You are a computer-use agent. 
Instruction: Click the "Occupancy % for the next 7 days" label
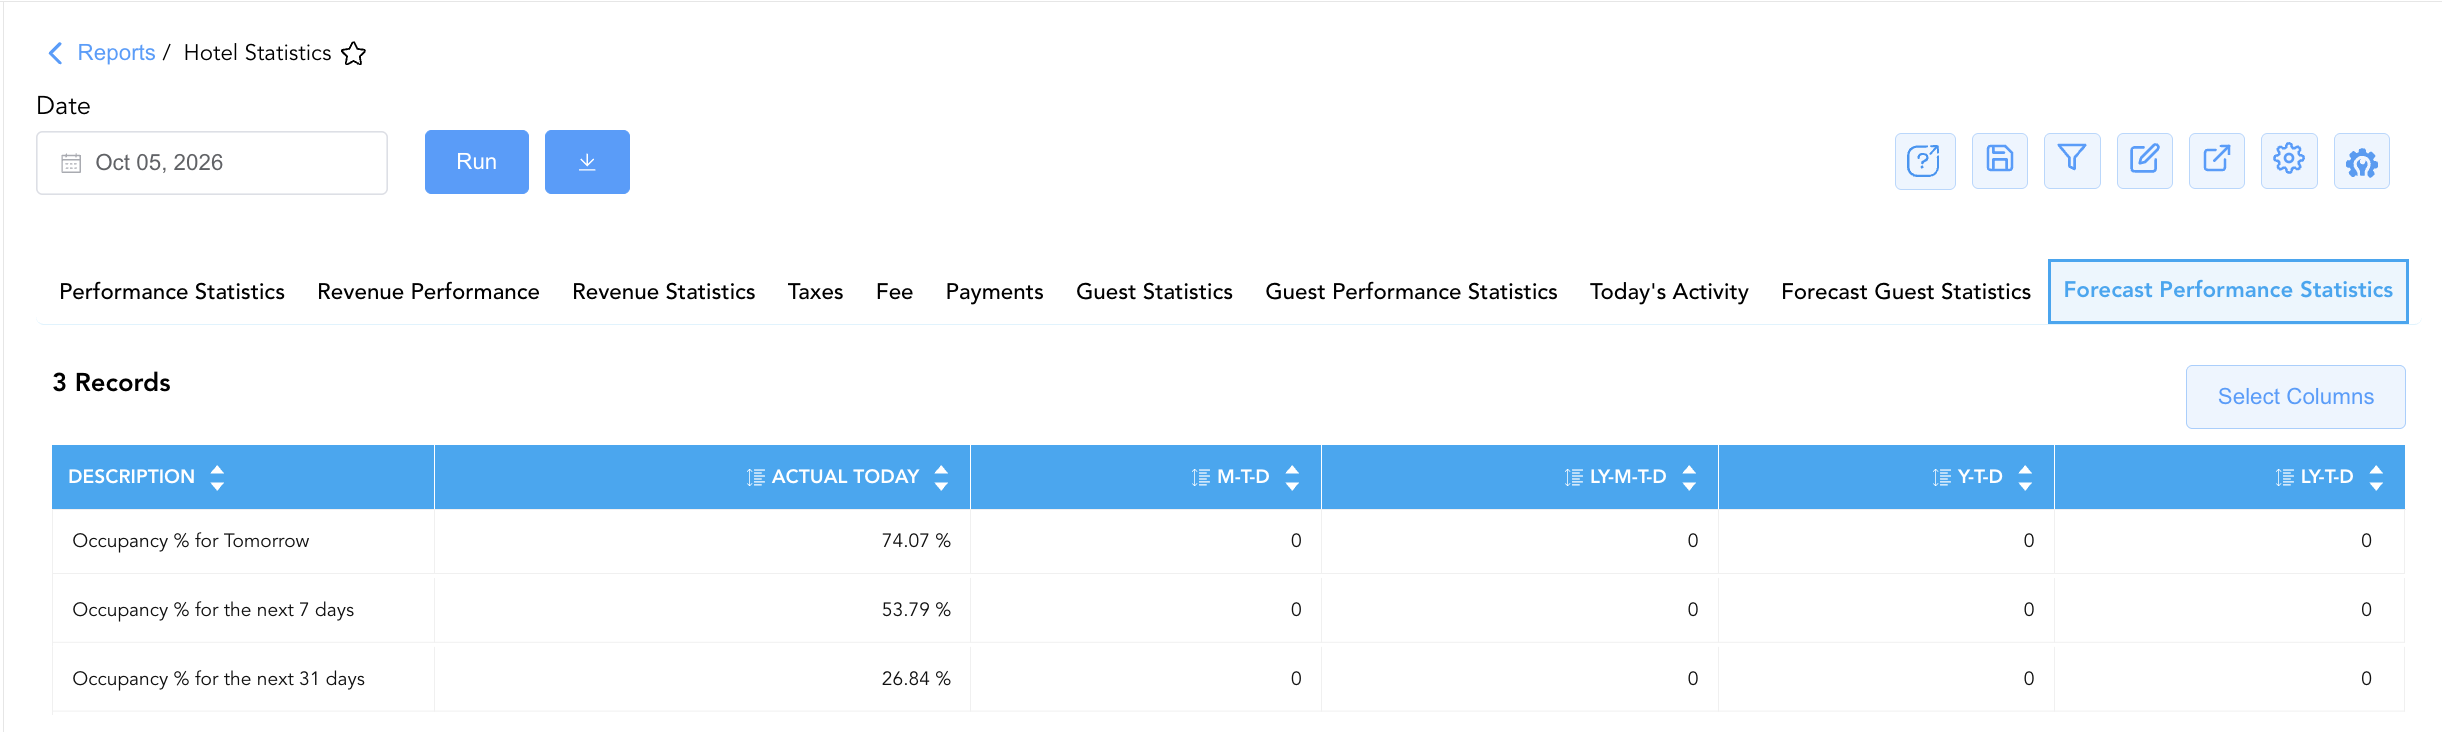pos(213,610)
